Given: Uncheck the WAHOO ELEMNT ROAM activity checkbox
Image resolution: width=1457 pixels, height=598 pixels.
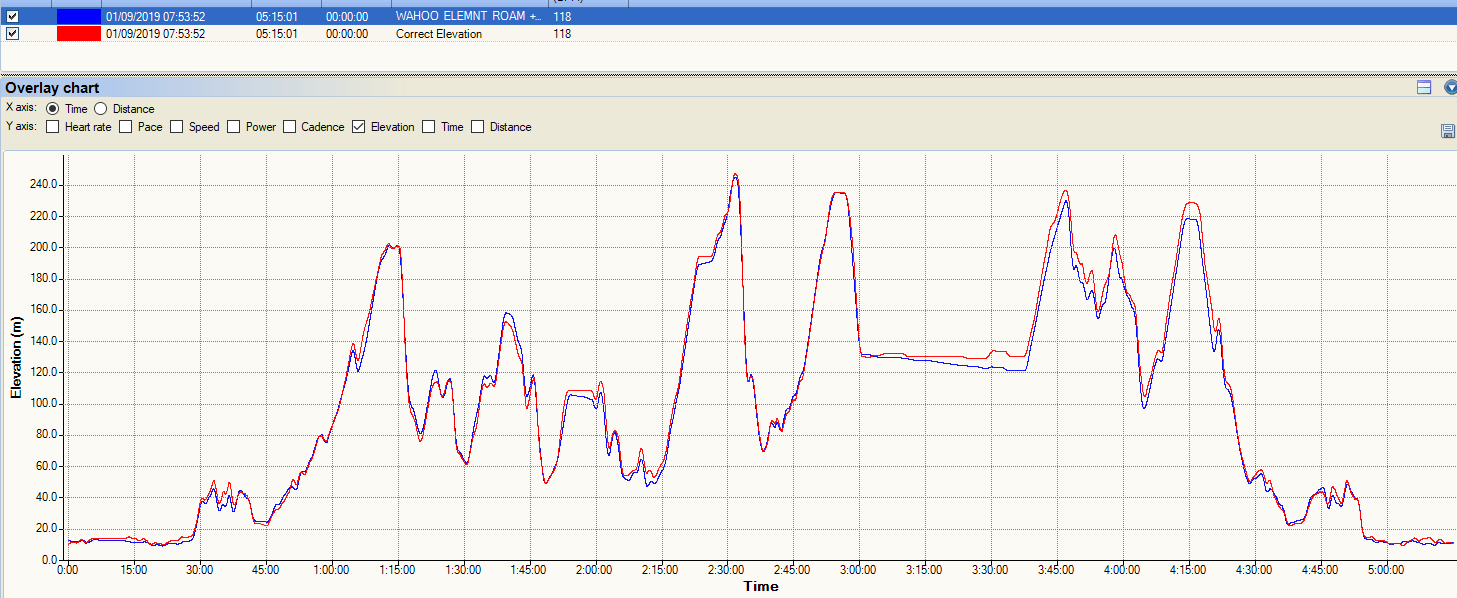Looking at the screenshot, I should click(13, 17).
